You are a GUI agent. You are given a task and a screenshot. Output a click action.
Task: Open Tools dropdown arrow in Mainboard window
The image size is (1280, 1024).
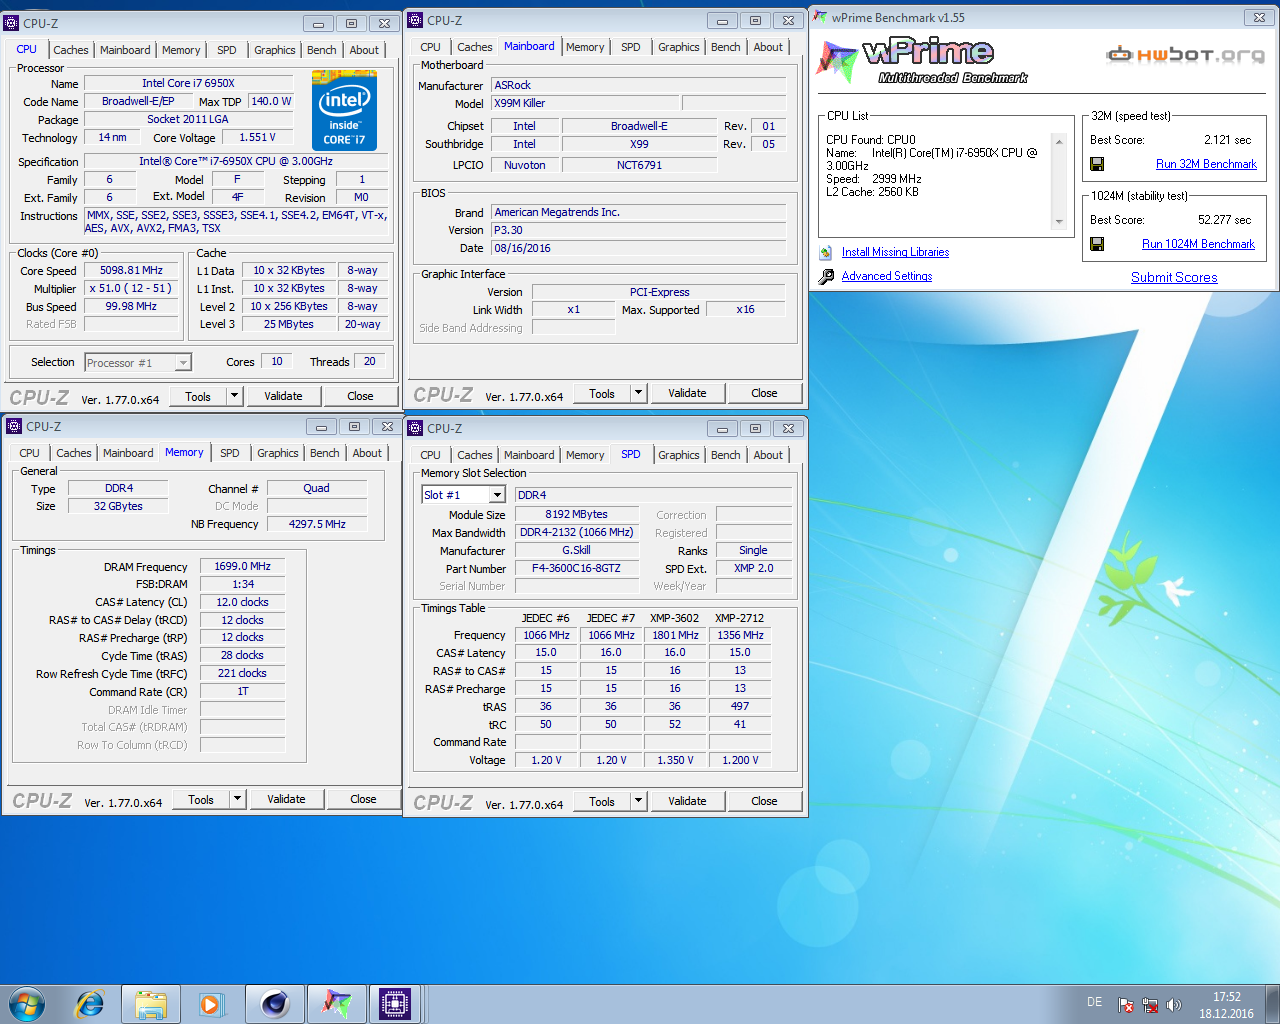coord(639,393)
